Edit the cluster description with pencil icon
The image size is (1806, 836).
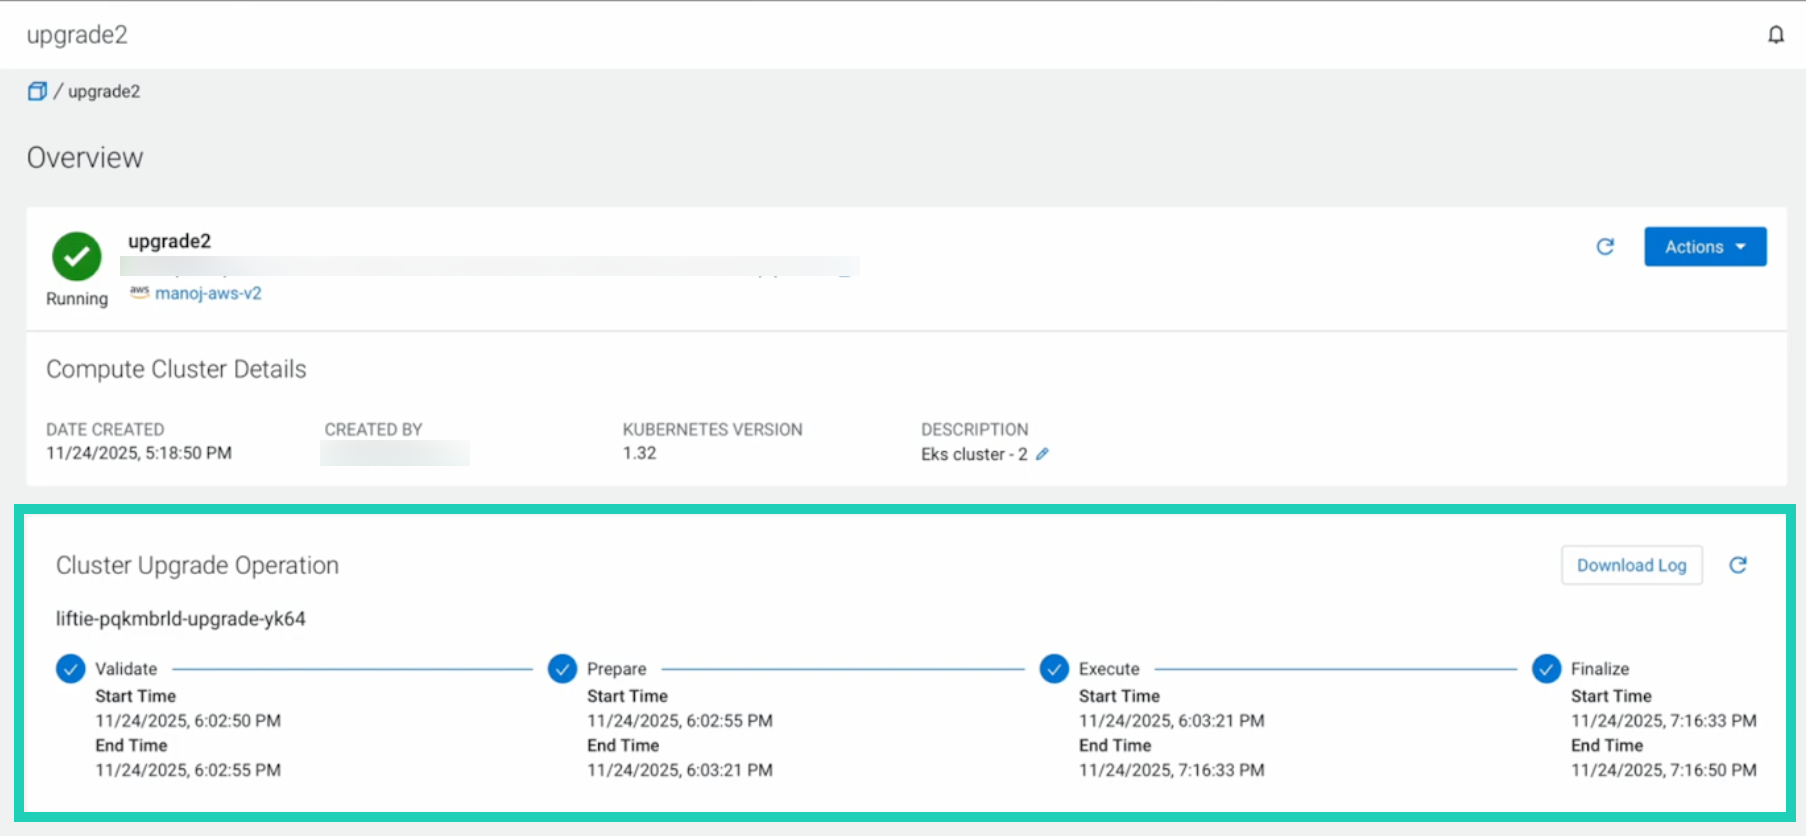tap(1042, 454)
